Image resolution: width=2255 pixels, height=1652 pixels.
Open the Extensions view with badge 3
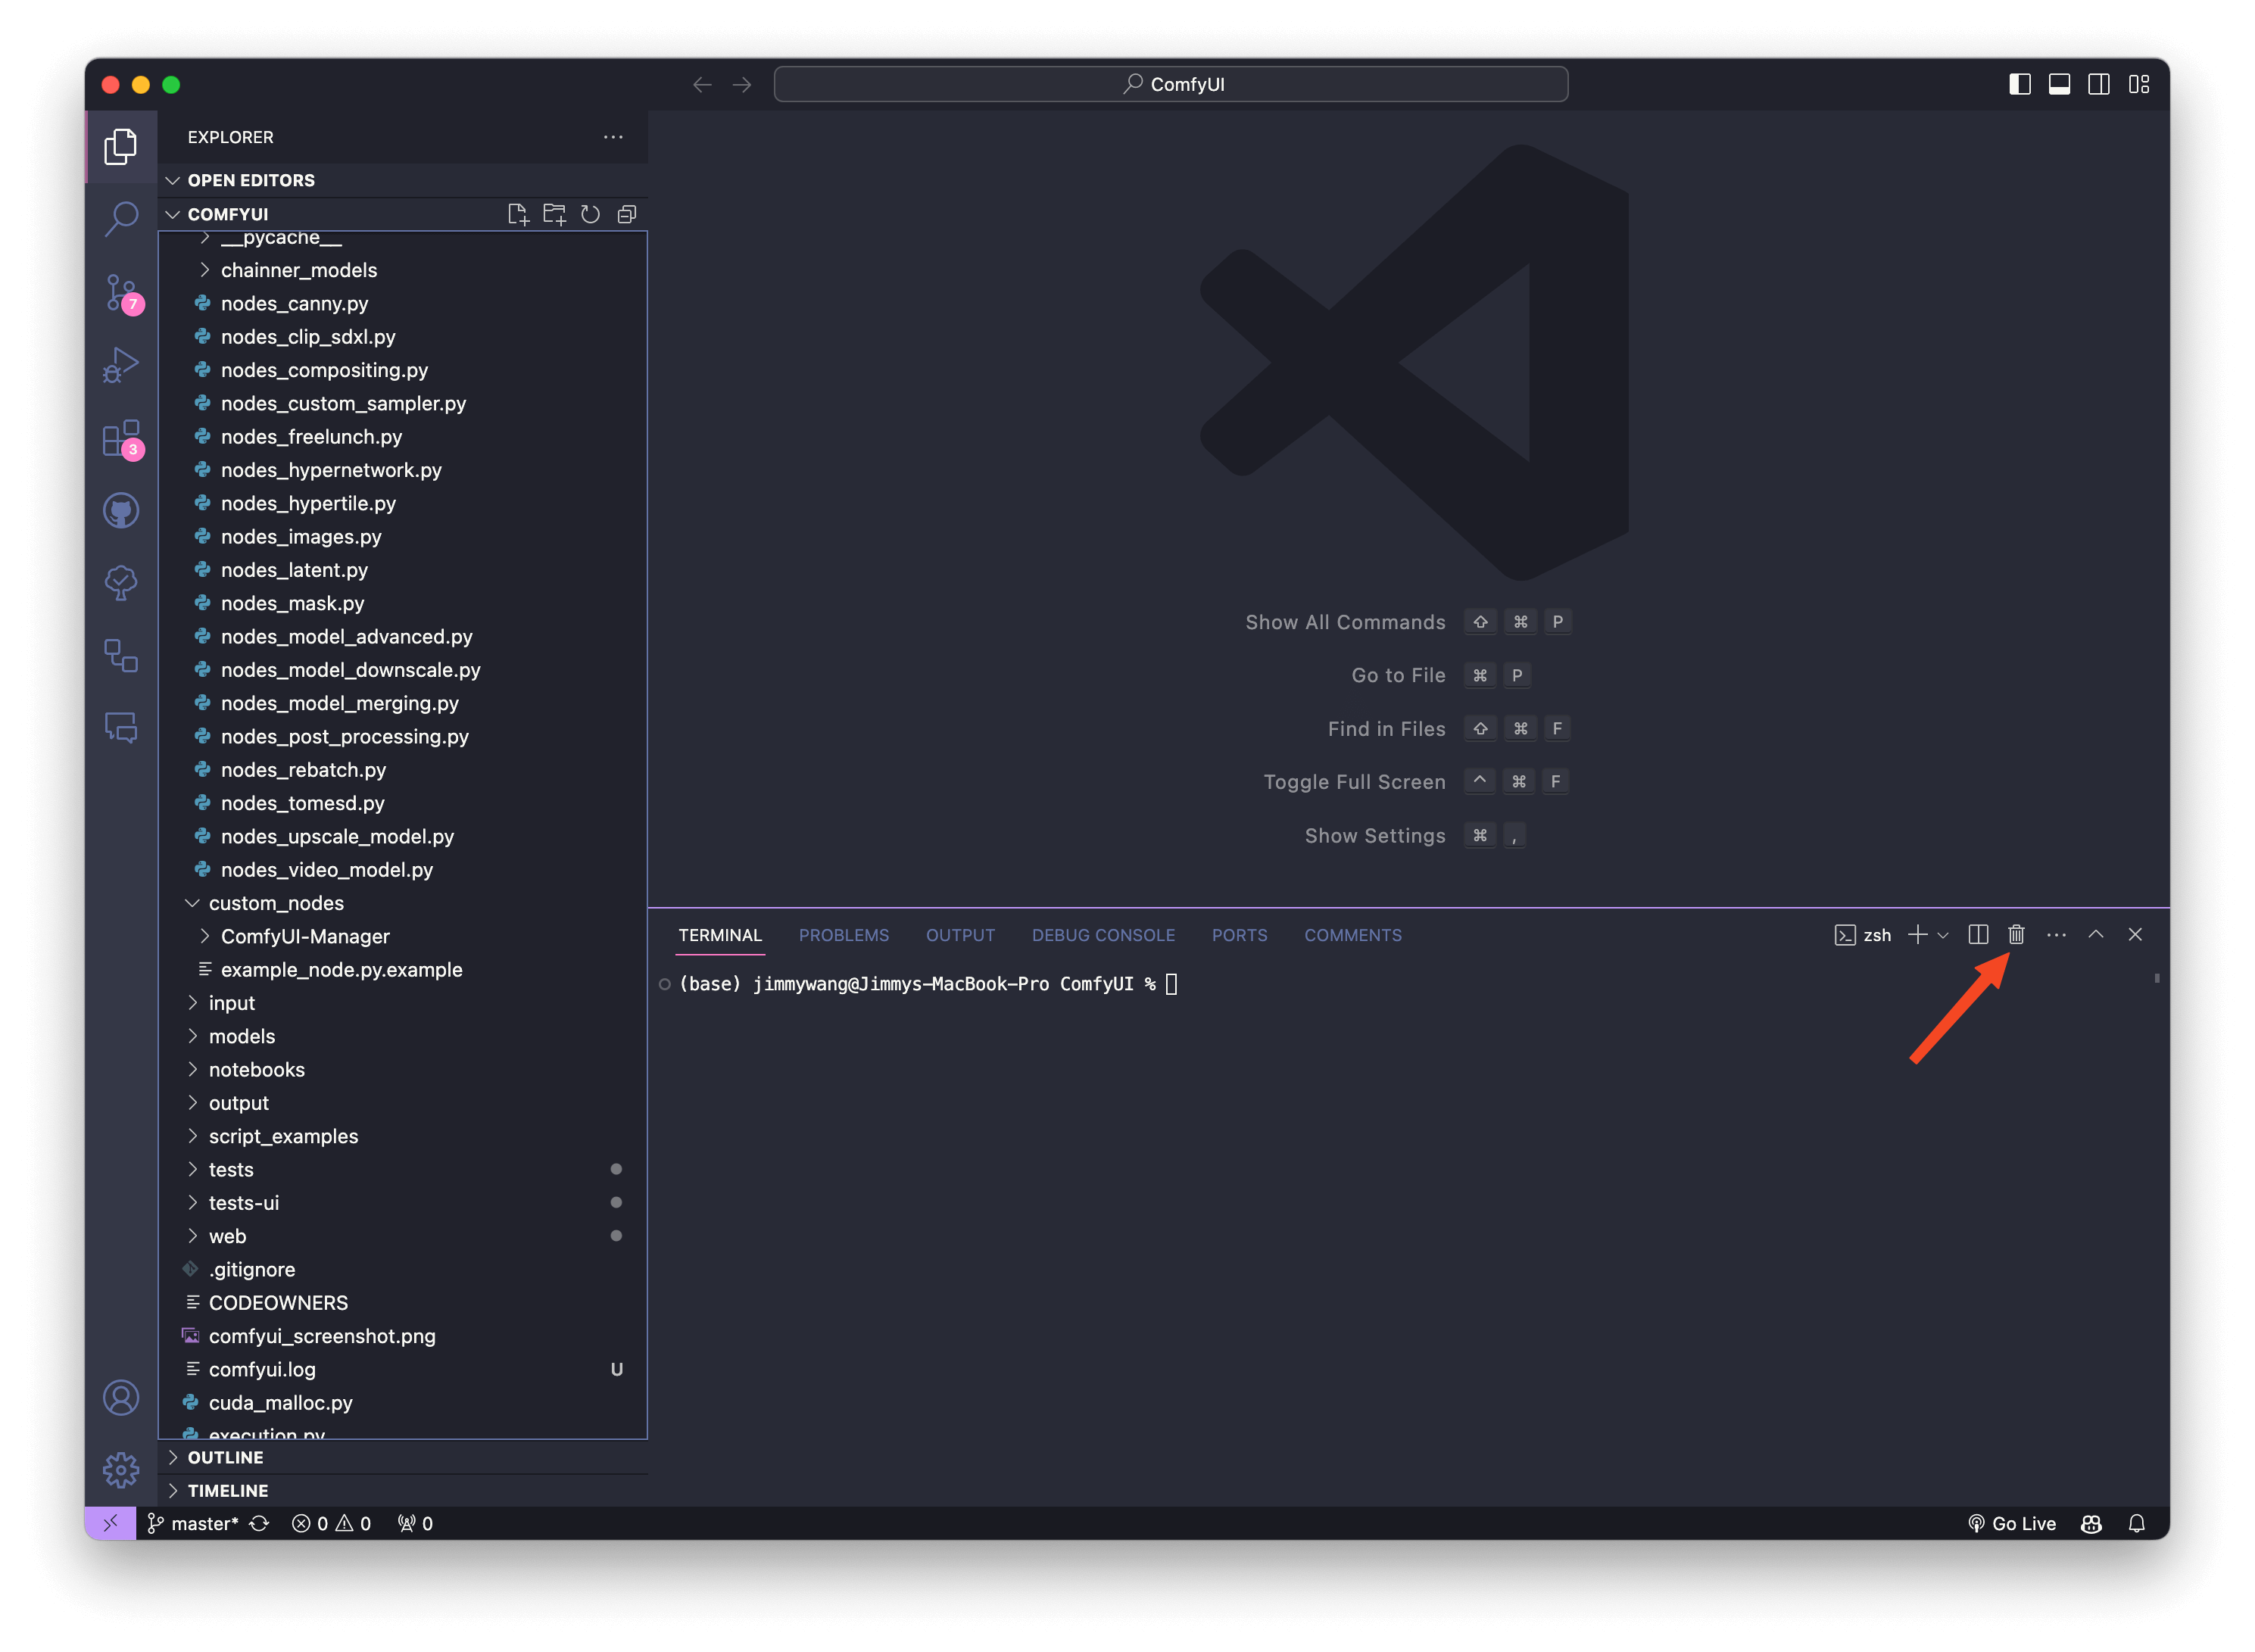pyautogui.click(x=121, y=438)
